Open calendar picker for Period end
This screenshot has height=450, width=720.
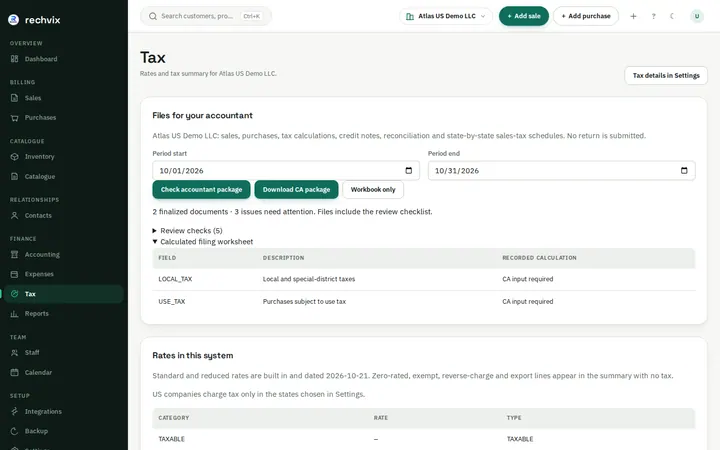684,170
